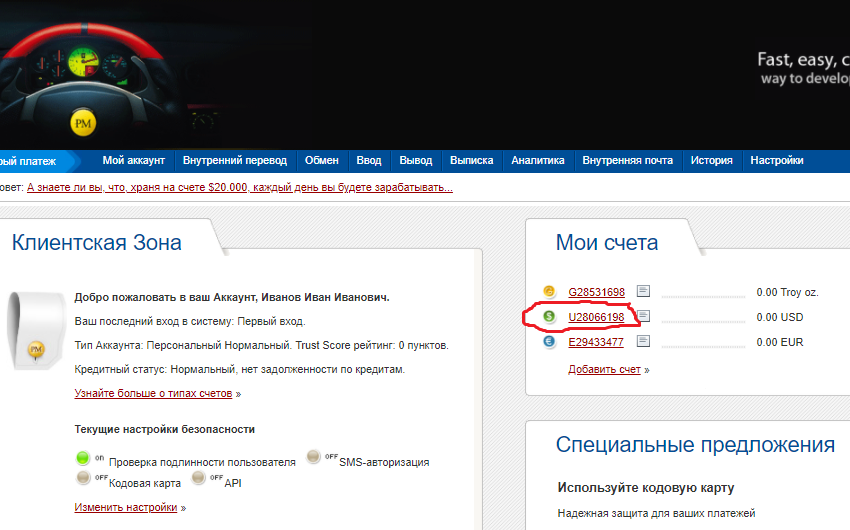The image size is (850, 530).
Task: Toggle the API security indicator
Action: point(199,479)
